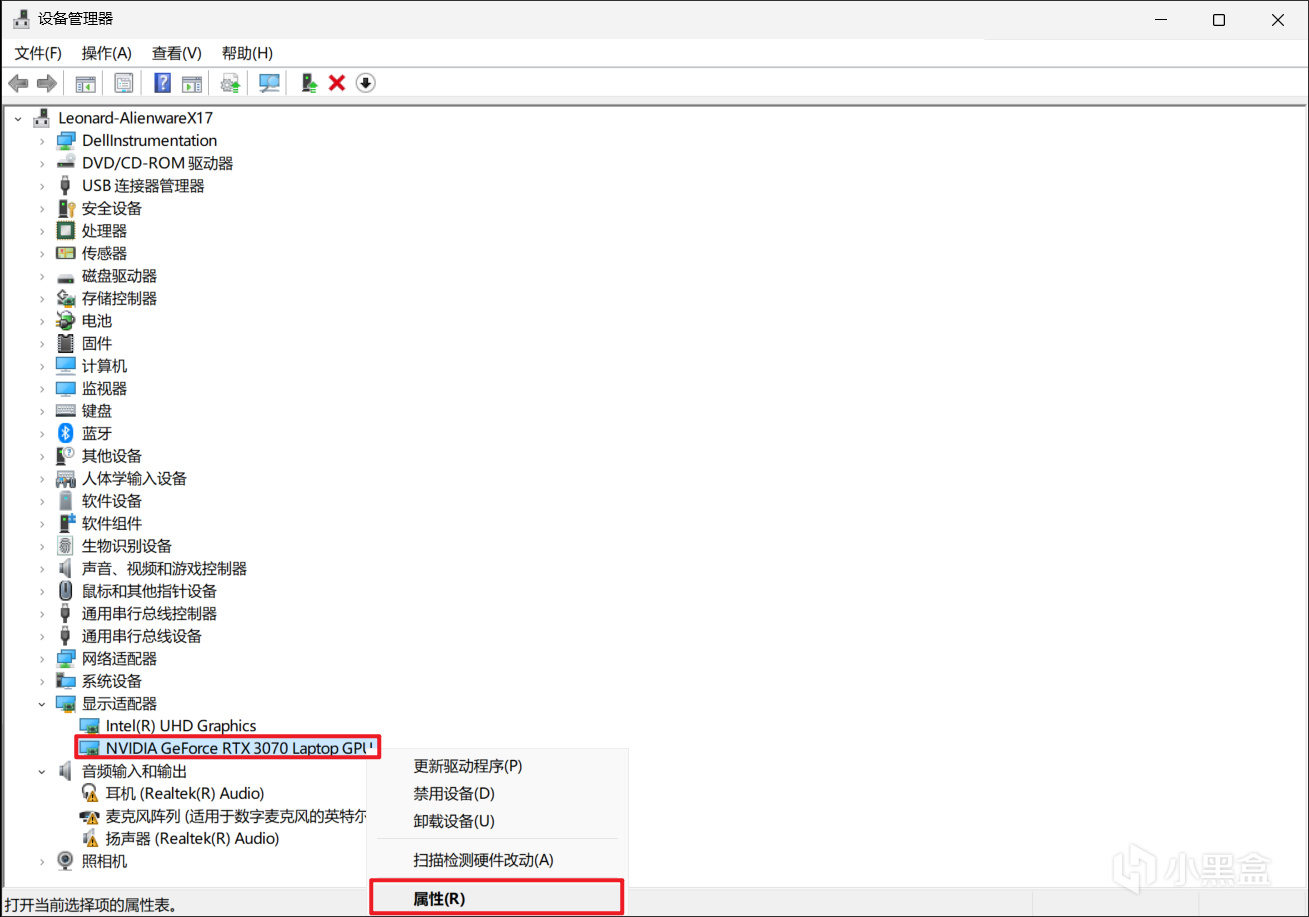Expand the DVD/CD-ROM 驱动器 category
1309x917 pixels.
pyautogui.click(x=42, y=163)
